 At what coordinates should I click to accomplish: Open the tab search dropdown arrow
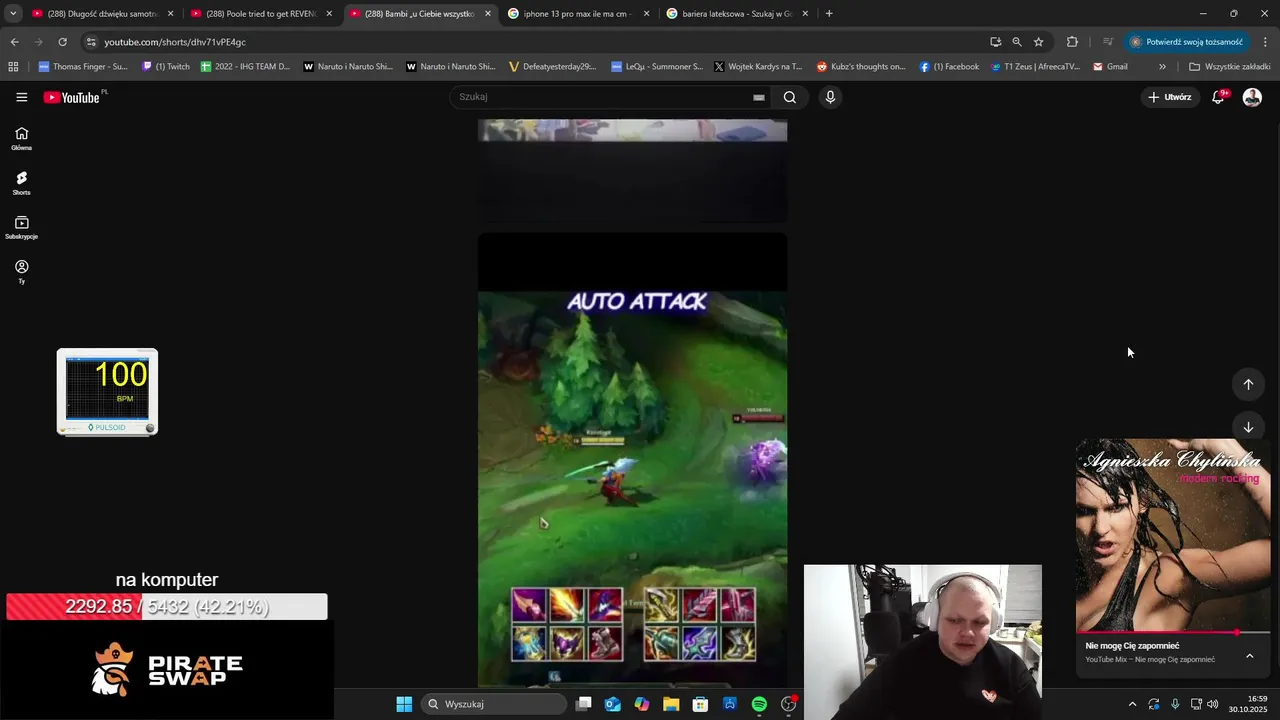click(13, 14)
